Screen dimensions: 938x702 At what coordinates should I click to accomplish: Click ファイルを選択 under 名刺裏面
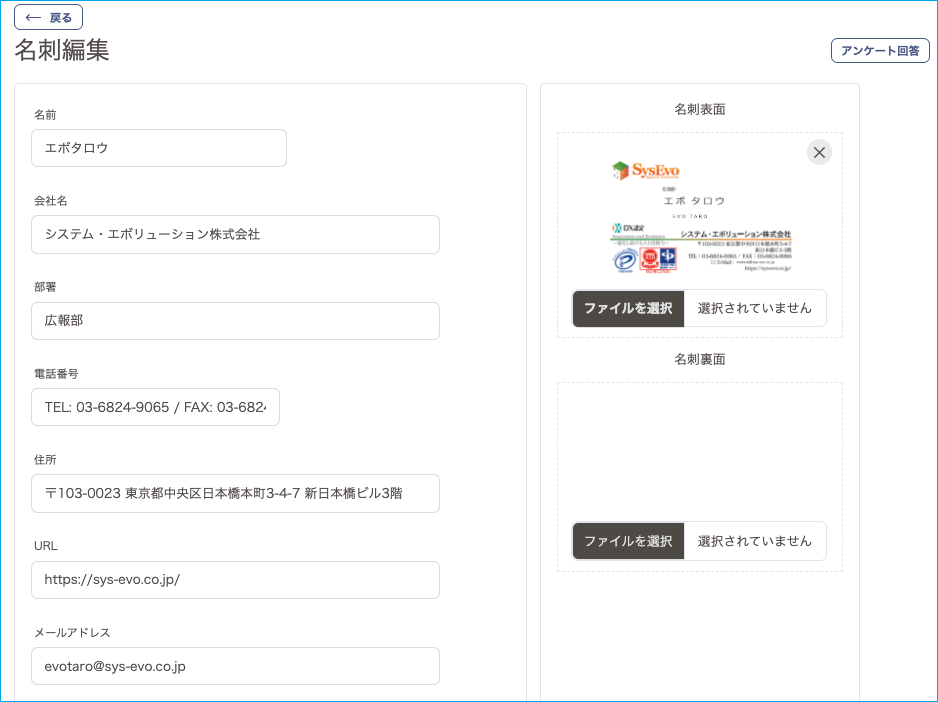tap(627, 540)
